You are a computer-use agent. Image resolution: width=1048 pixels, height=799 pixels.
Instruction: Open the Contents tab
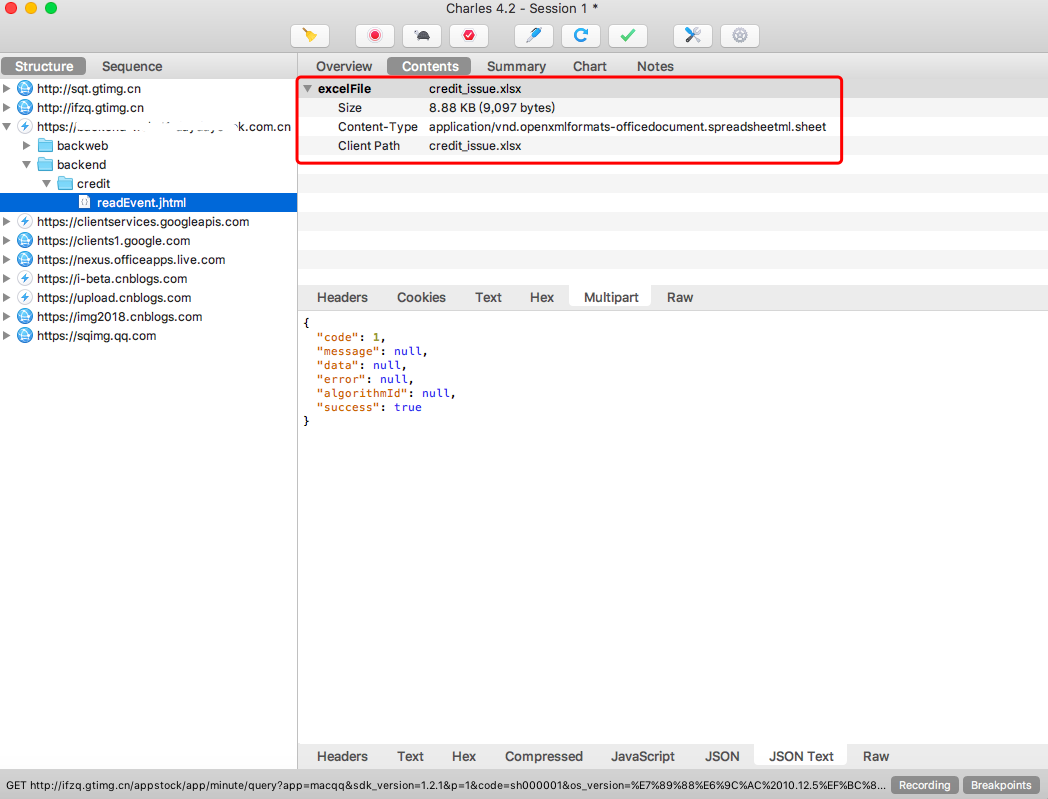(x=430, y=66)
